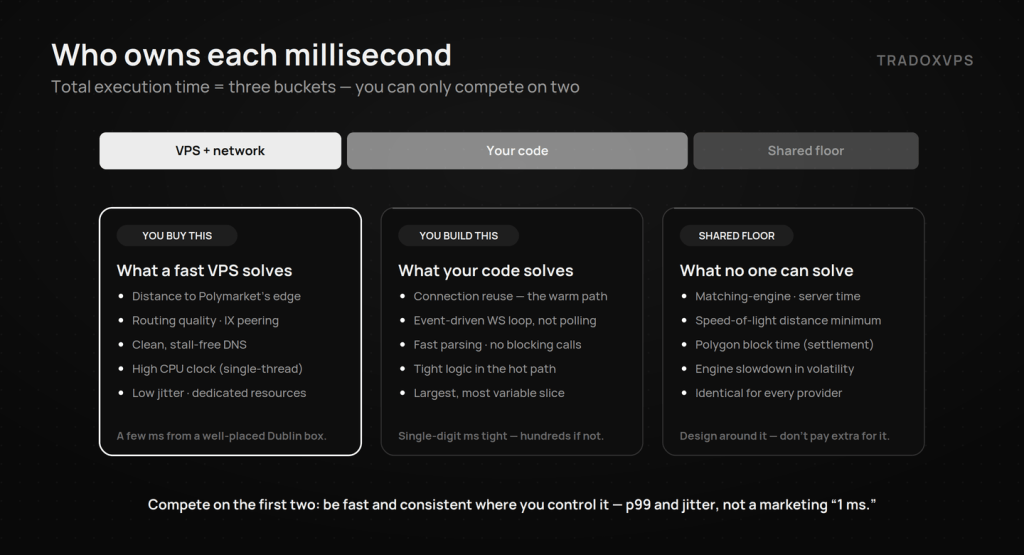Select the VPS + network segment
The height and width of the screenshot is (555, 1024).
tap(220, 151)
